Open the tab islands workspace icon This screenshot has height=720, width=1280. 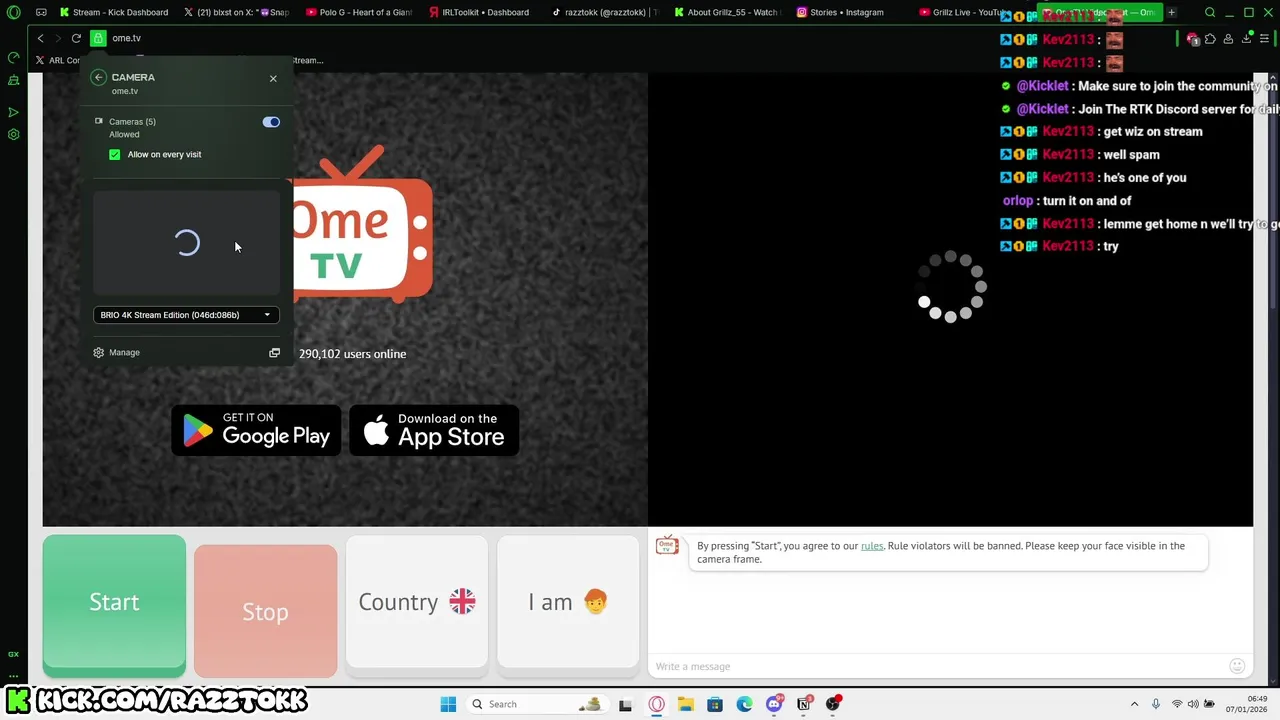(41, 13)
